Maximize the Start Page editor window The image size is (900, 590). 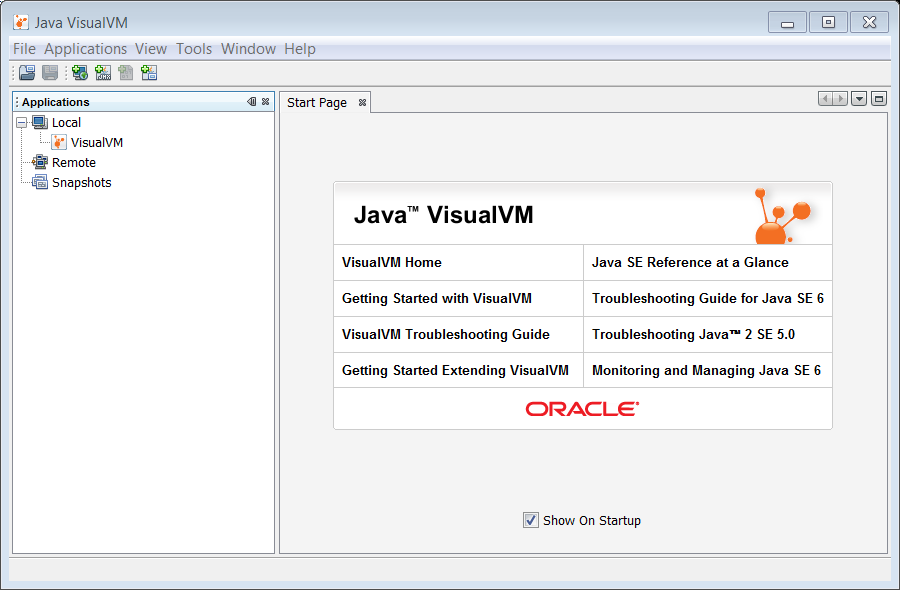tap(879, 99)
